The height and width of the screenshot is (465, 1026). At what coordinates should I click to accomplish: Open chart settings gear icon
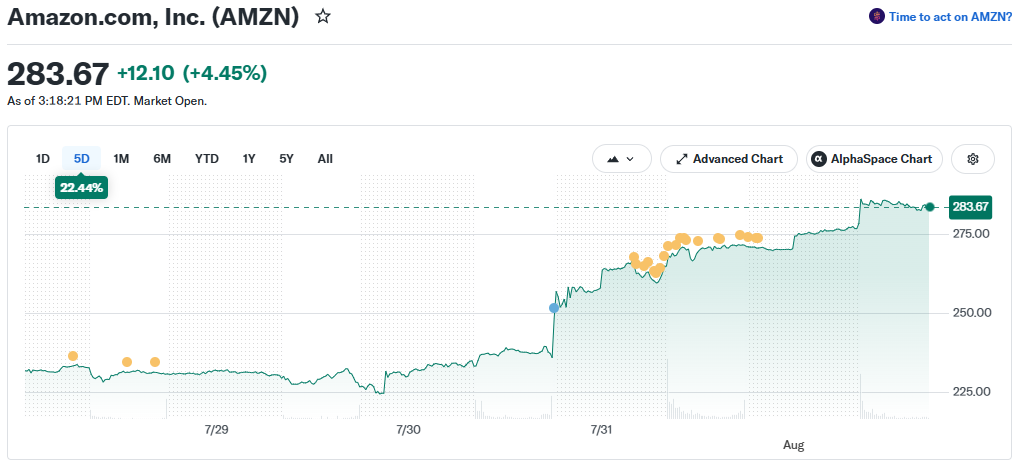(972, 159)
